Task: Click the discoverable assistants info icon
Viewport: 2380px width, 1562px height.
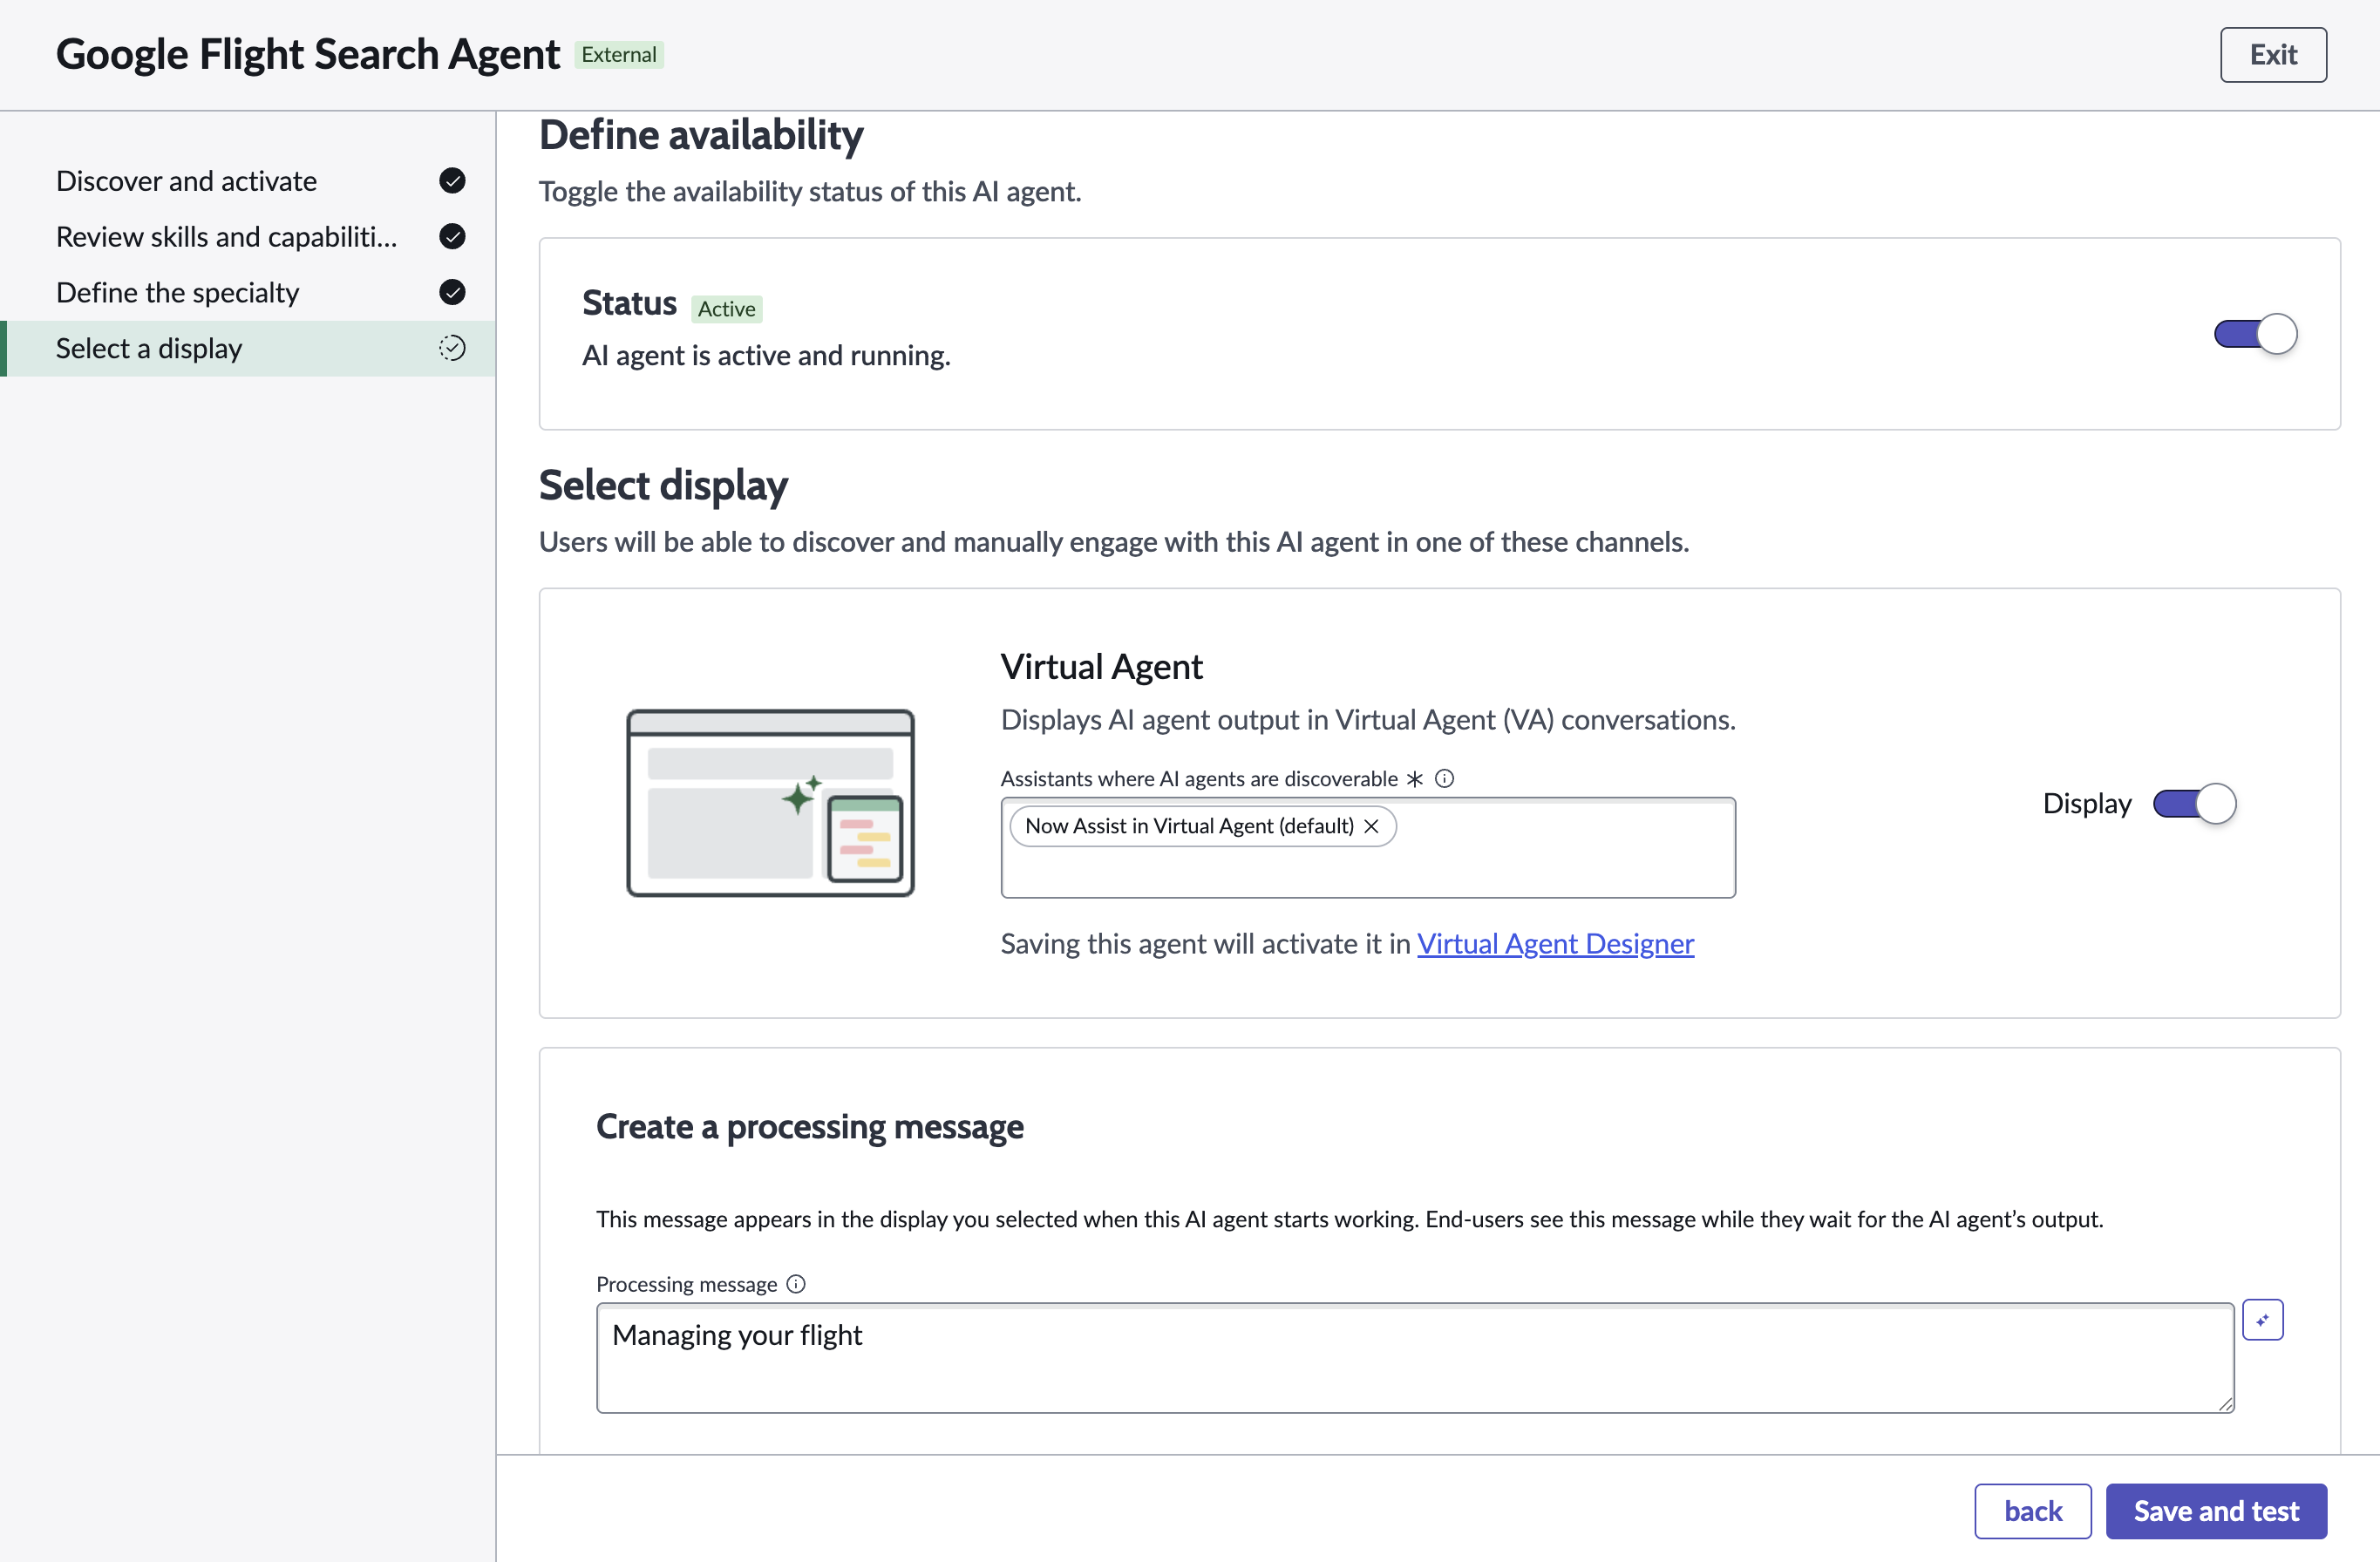Action: pyautogui.click(x=1444, y=779)
